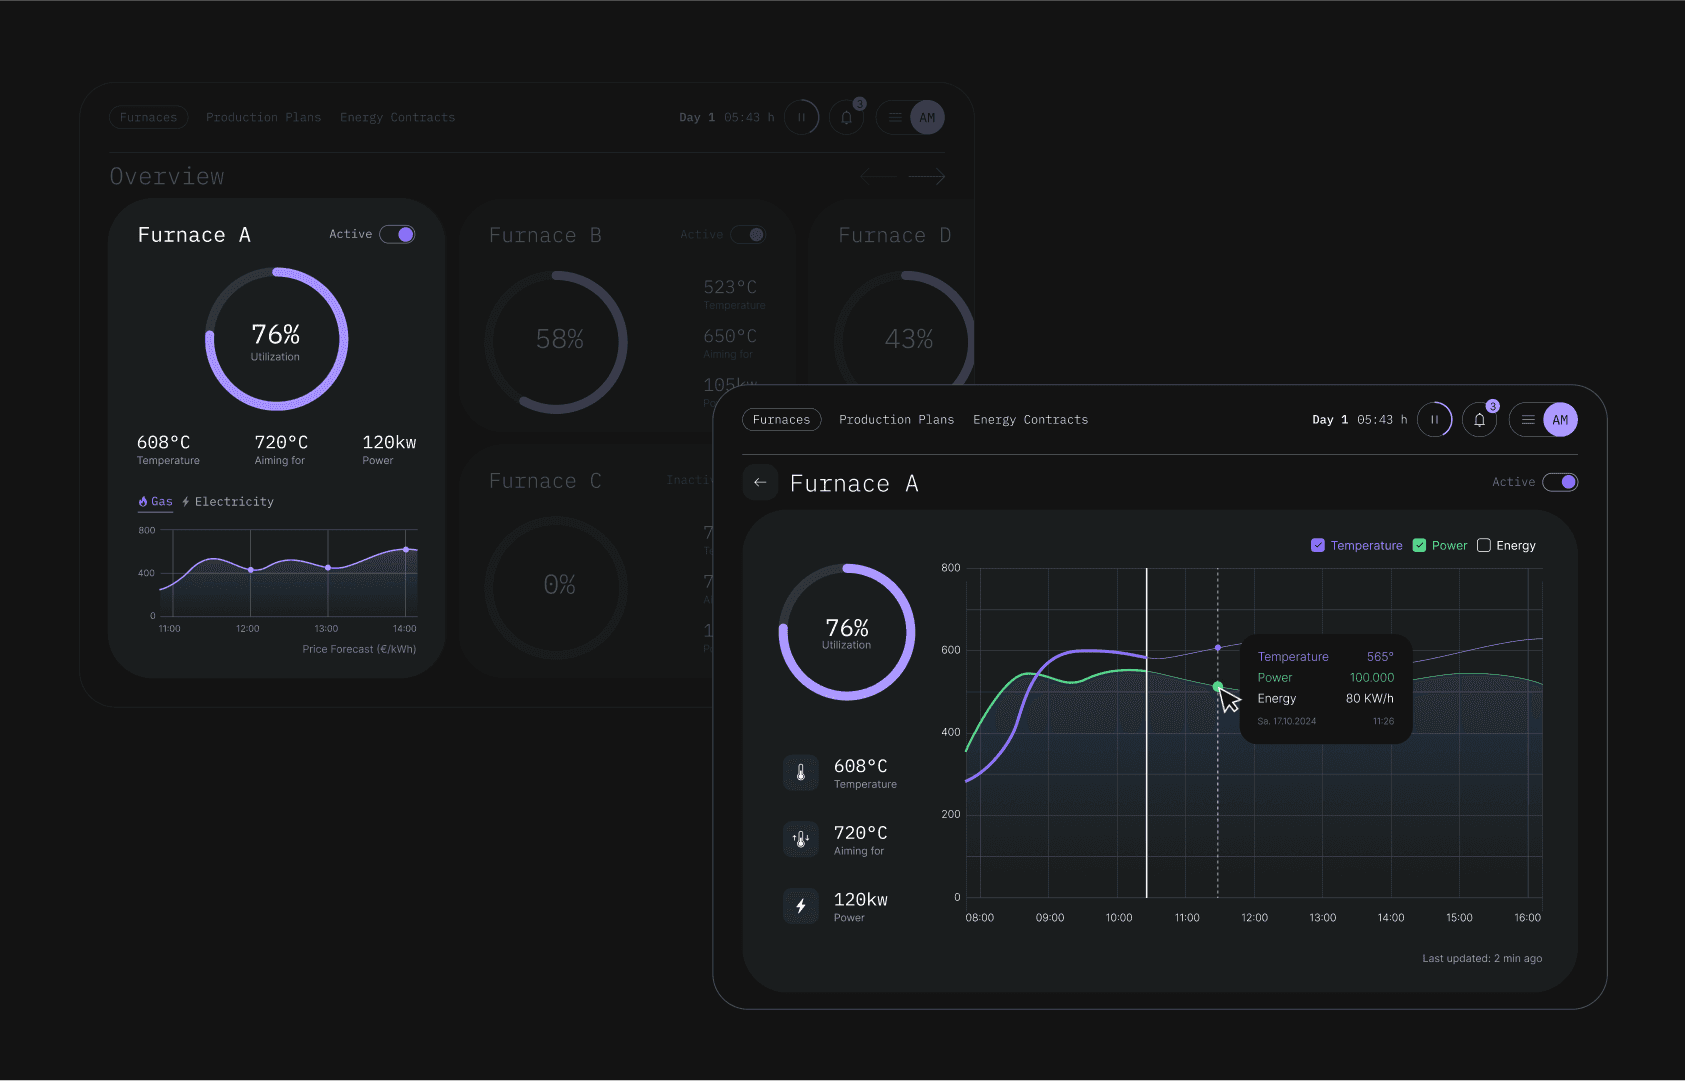Open Furnaces tab in Furnace A window
Viewport: 1685px width, 1081px height.
coord(781,420)
